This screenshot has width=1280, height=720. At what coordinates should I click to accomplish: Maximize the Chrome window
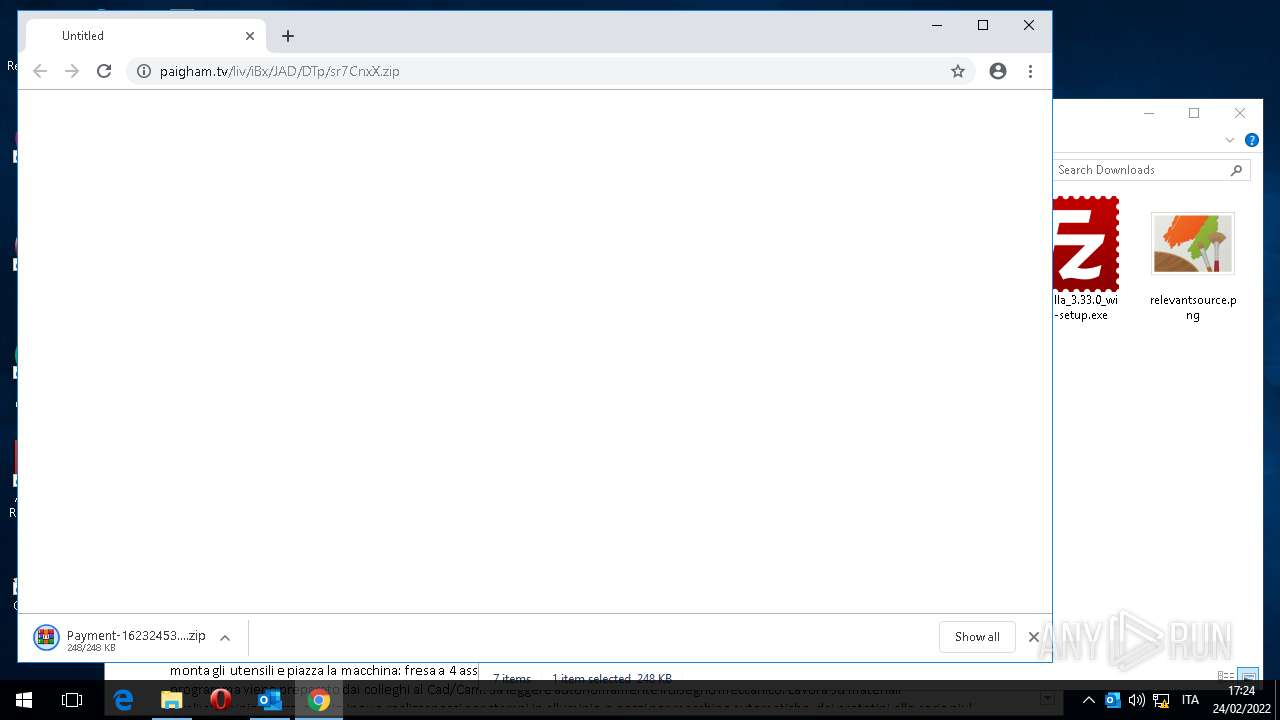coord(983,25)
